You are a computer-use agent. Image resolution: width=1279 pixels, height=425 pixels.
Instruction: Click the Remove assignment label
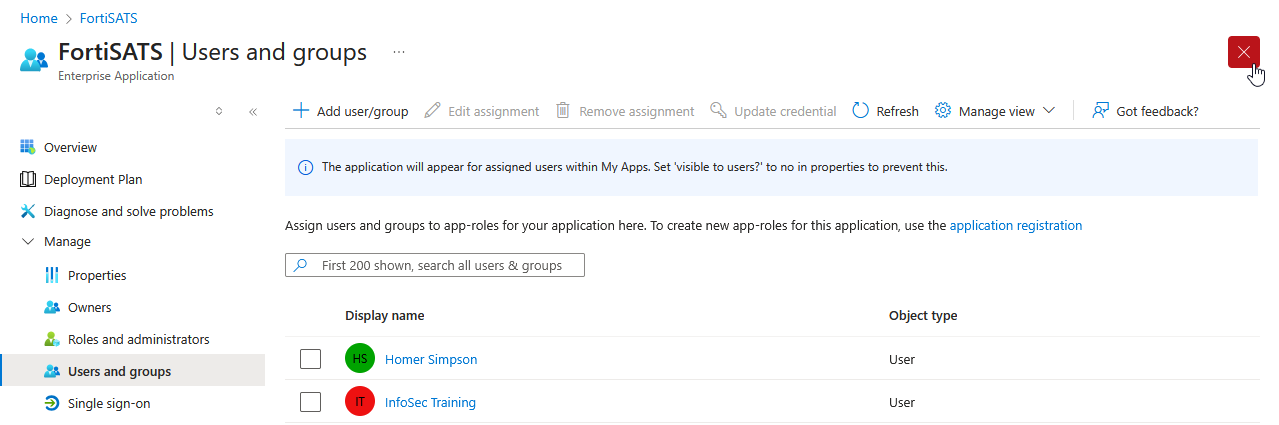coord(636,111)
